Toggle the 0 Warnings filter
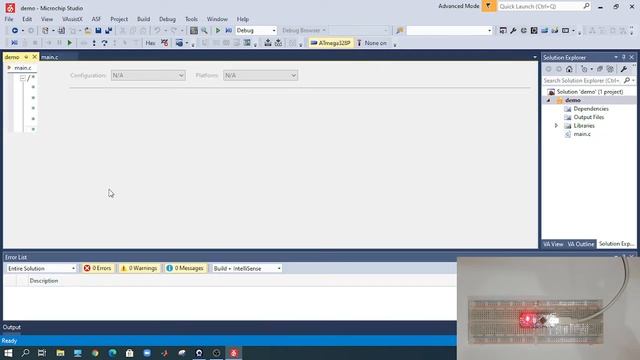Viewport: 640px width, 360px height. [139, 268]
